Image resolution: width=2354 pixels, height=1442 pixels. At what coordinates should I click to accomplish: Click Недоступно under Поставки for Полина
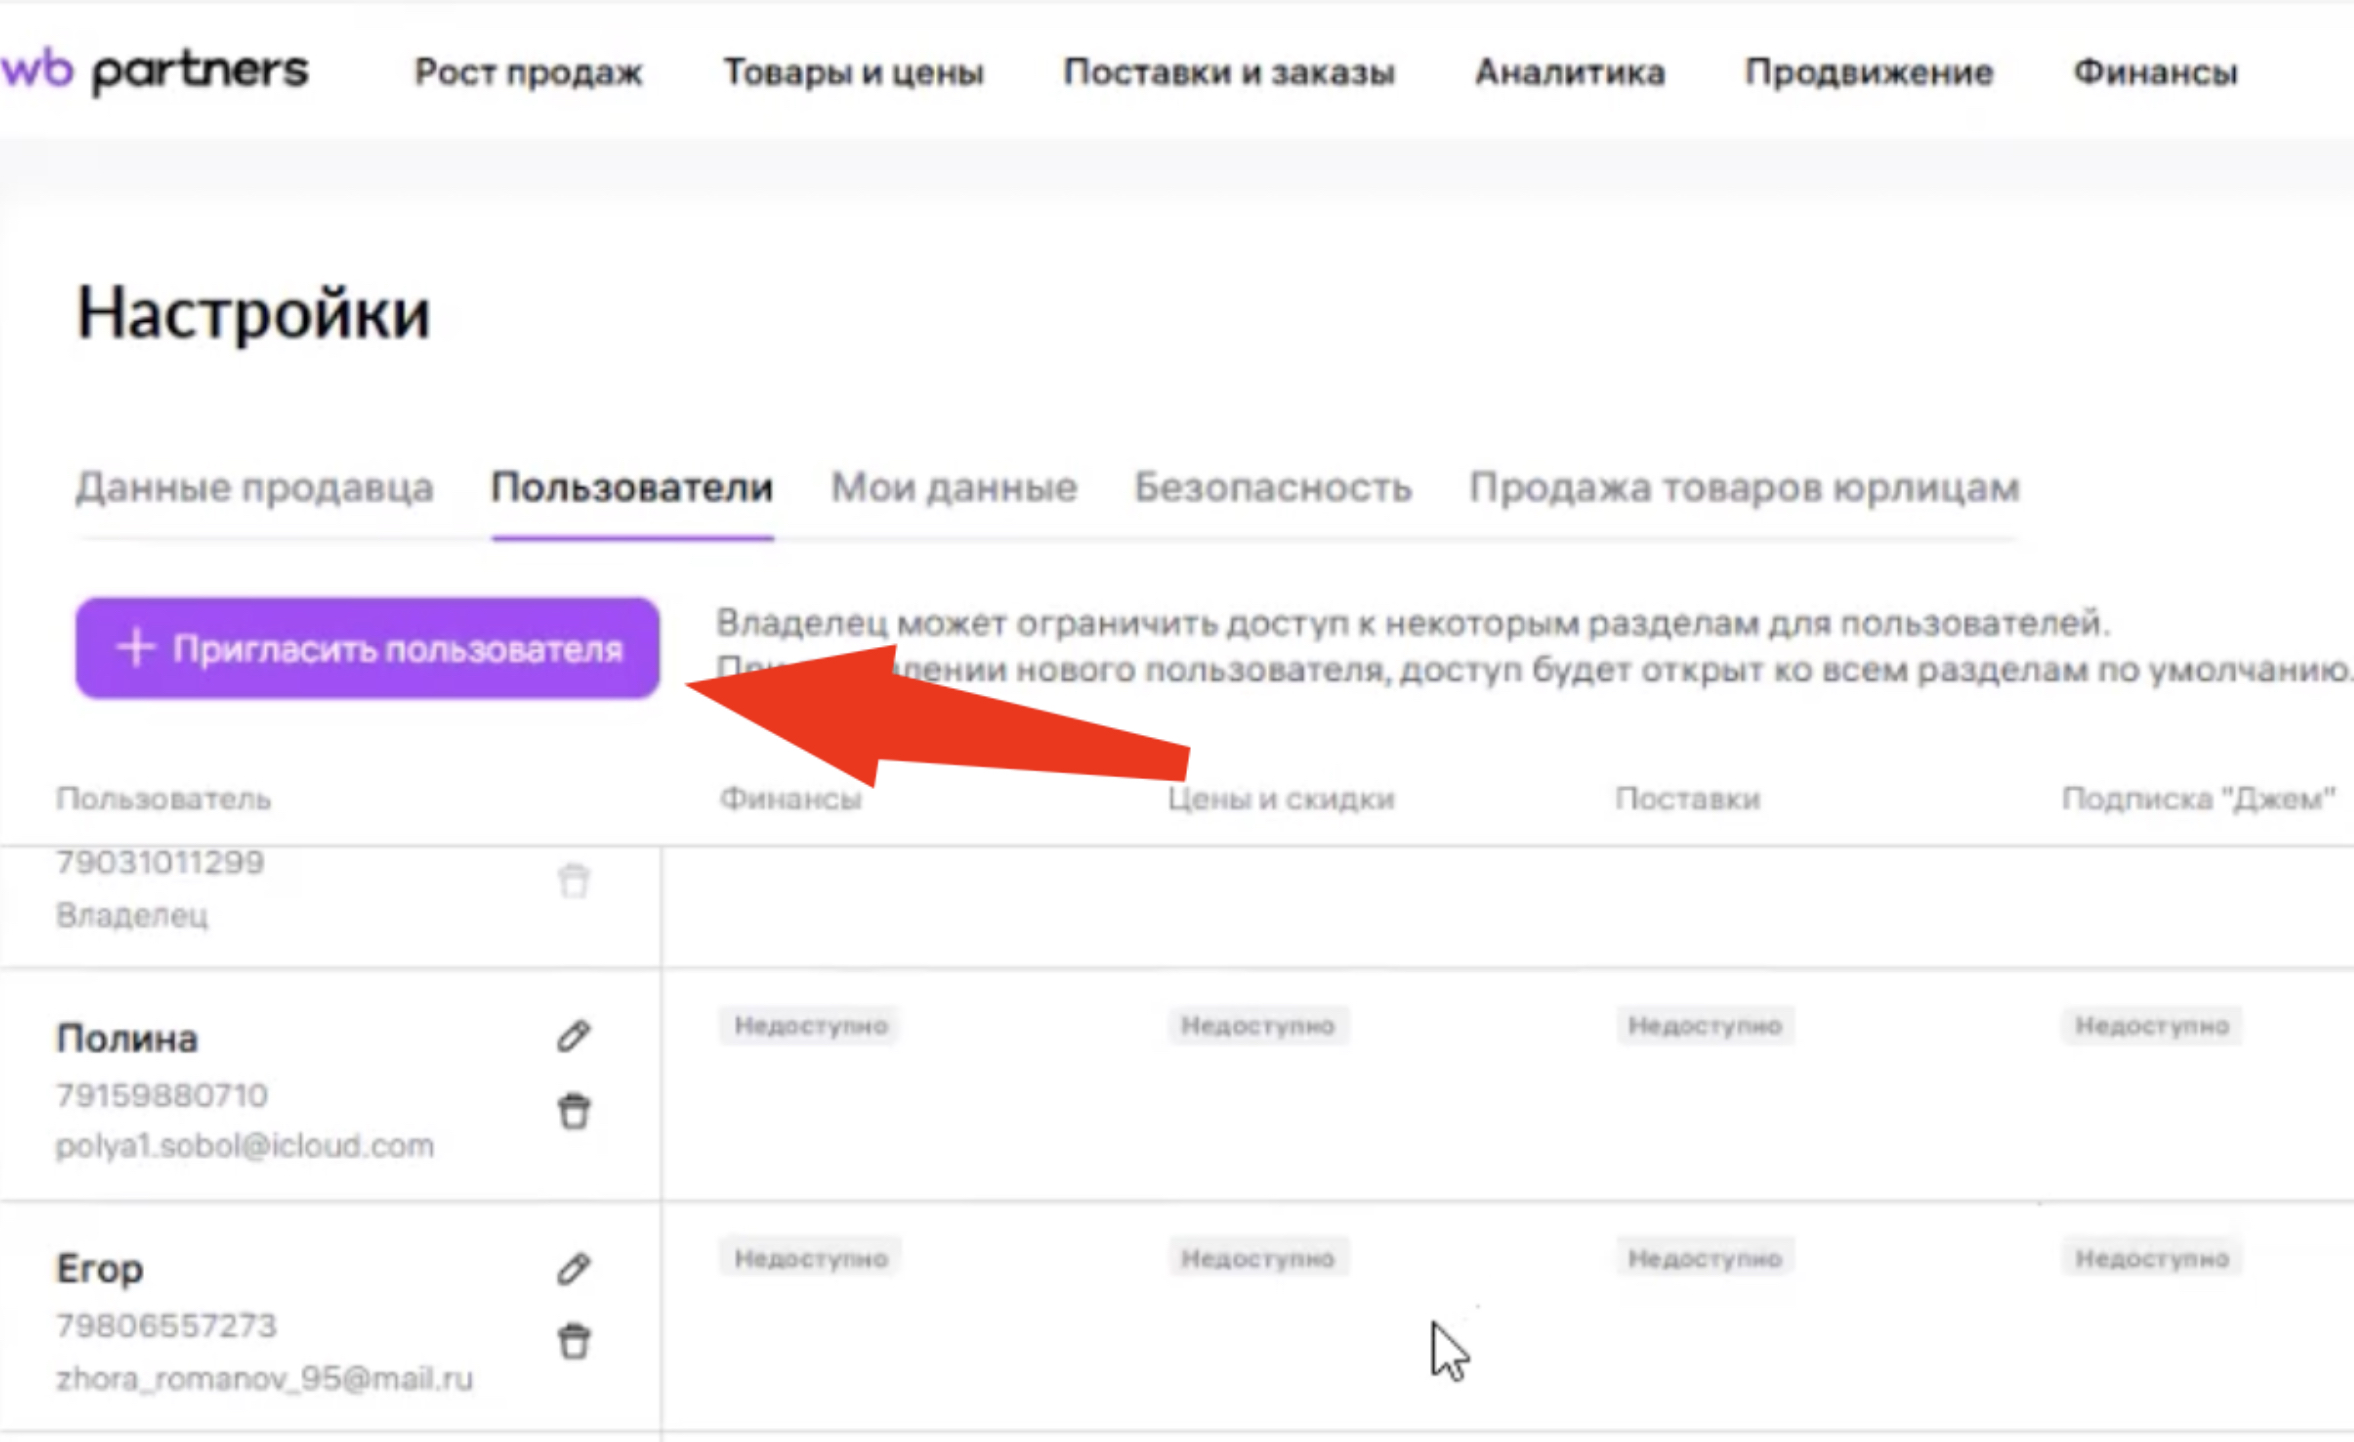point(1705,1026)
